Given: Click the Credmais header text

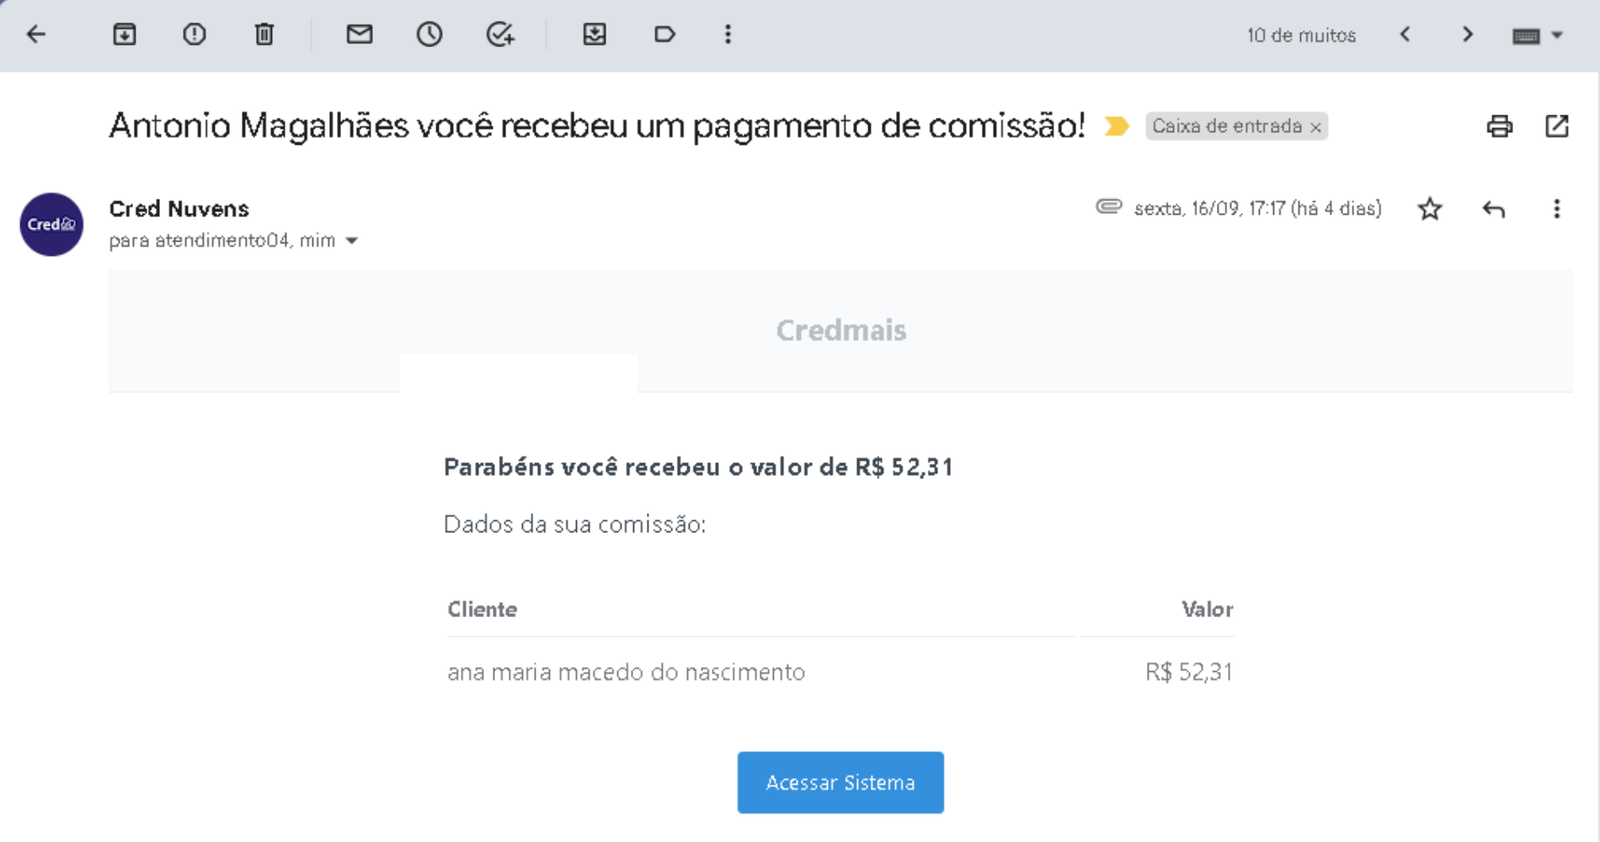Looking at the screenshot, I should [841, 330].
